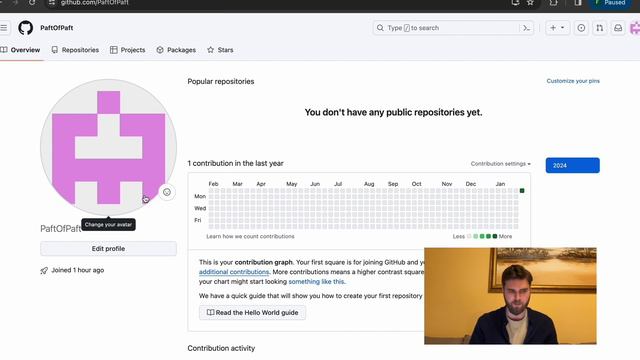The height and width of the screenshot is (360, 640).
Task: Open the browser extensions puzzle icon
Action: 553,3
